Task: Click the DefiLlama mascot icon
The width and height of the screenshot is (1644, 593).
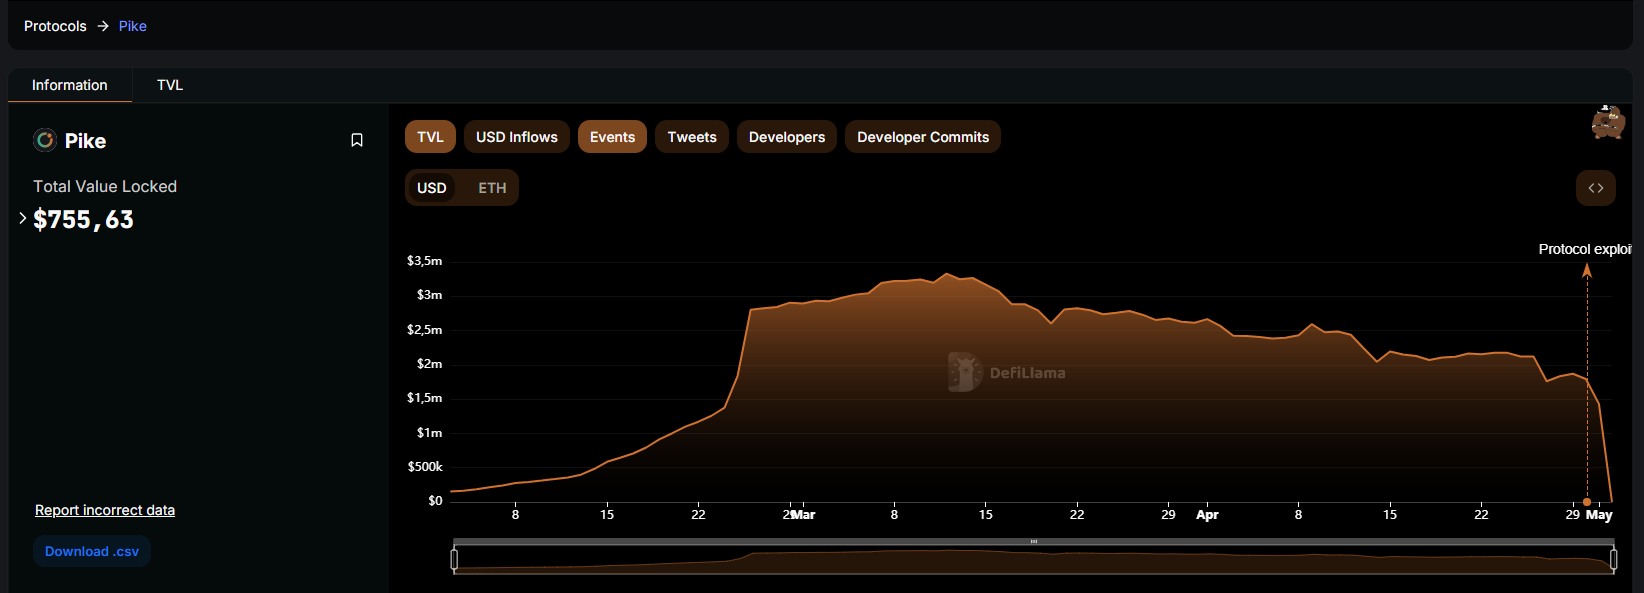Action: pyautogui.click(x=1608, y=122)
